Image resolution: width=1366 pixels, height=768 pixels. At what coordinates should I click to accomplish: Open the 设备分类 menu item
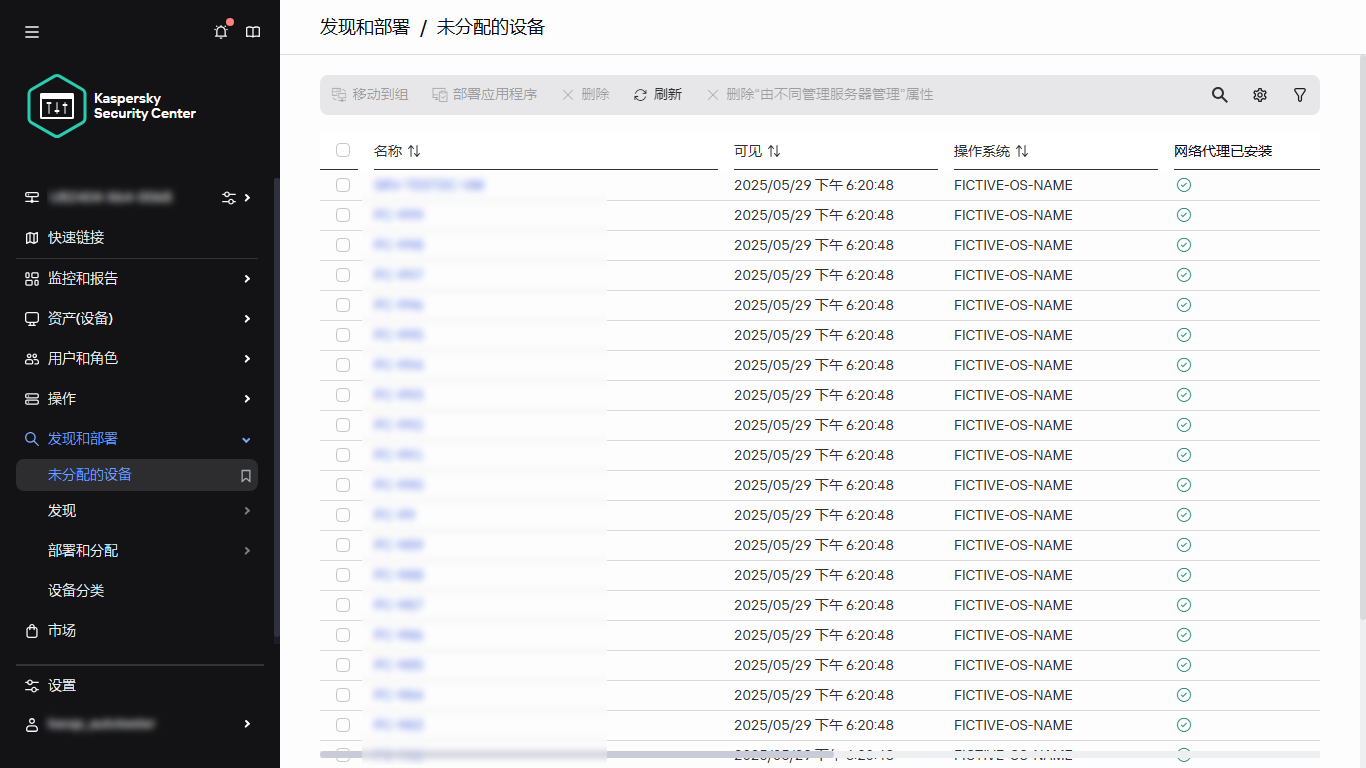click(76, 591)
